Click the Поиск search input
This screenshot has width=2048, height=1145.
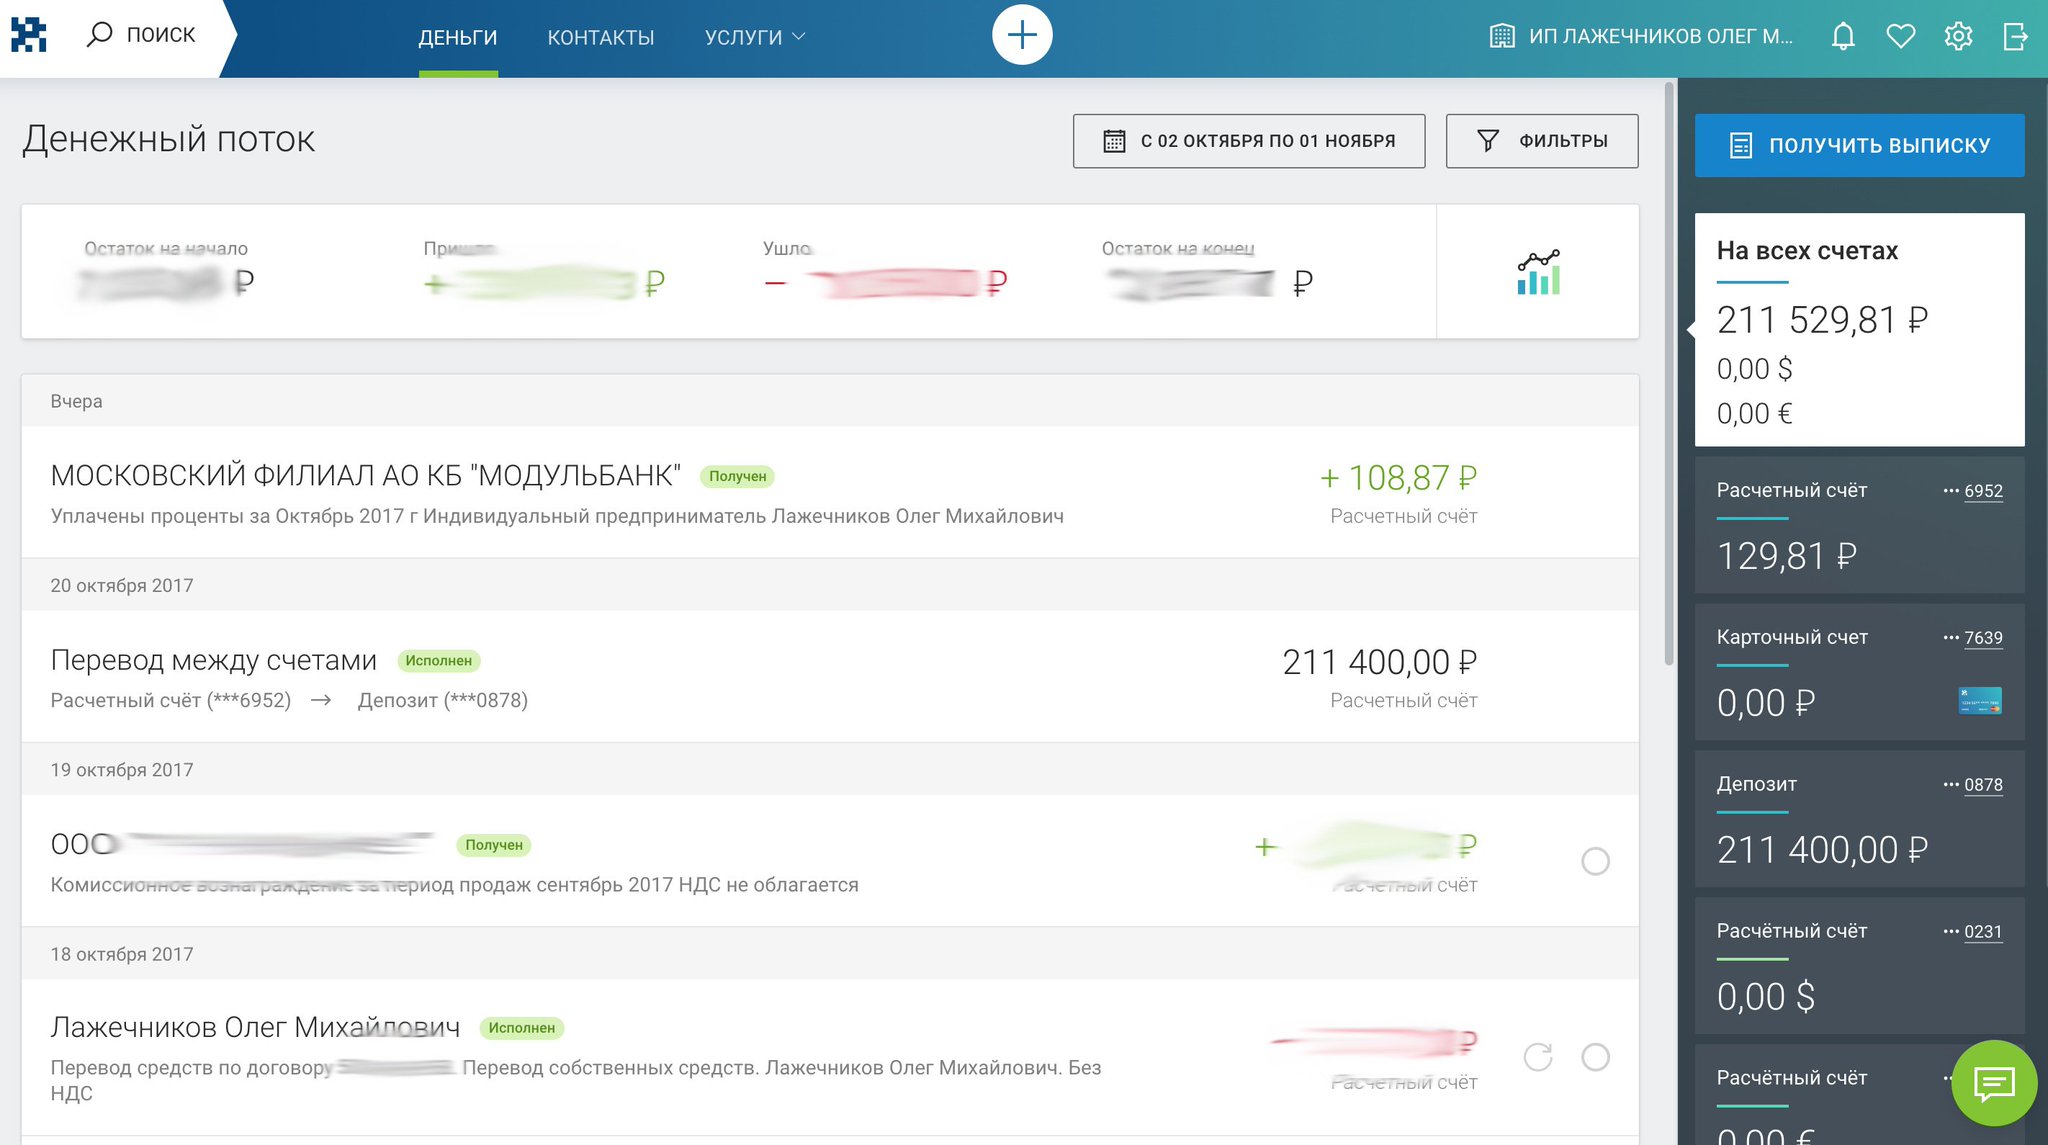coord(160,34)
